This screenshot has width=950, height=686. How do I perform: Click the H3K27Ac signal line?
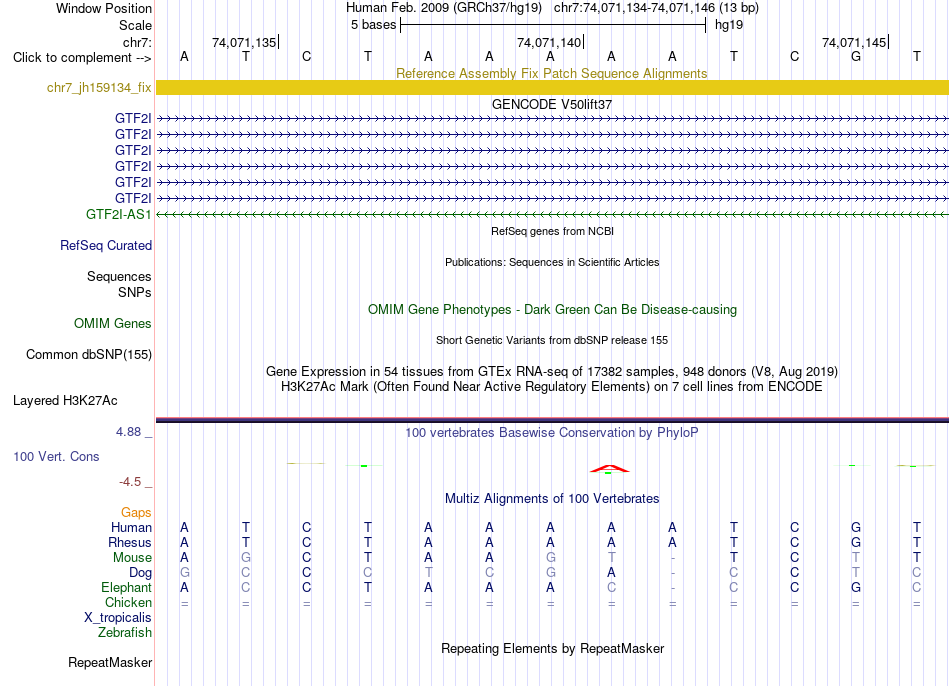(552, 419)
